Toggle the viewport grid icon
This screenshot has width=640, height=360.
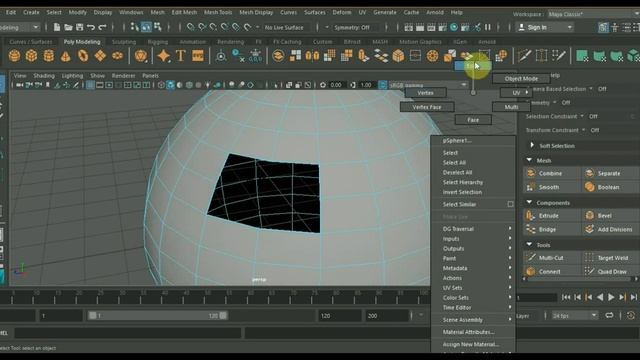click(x=90, y=85)
